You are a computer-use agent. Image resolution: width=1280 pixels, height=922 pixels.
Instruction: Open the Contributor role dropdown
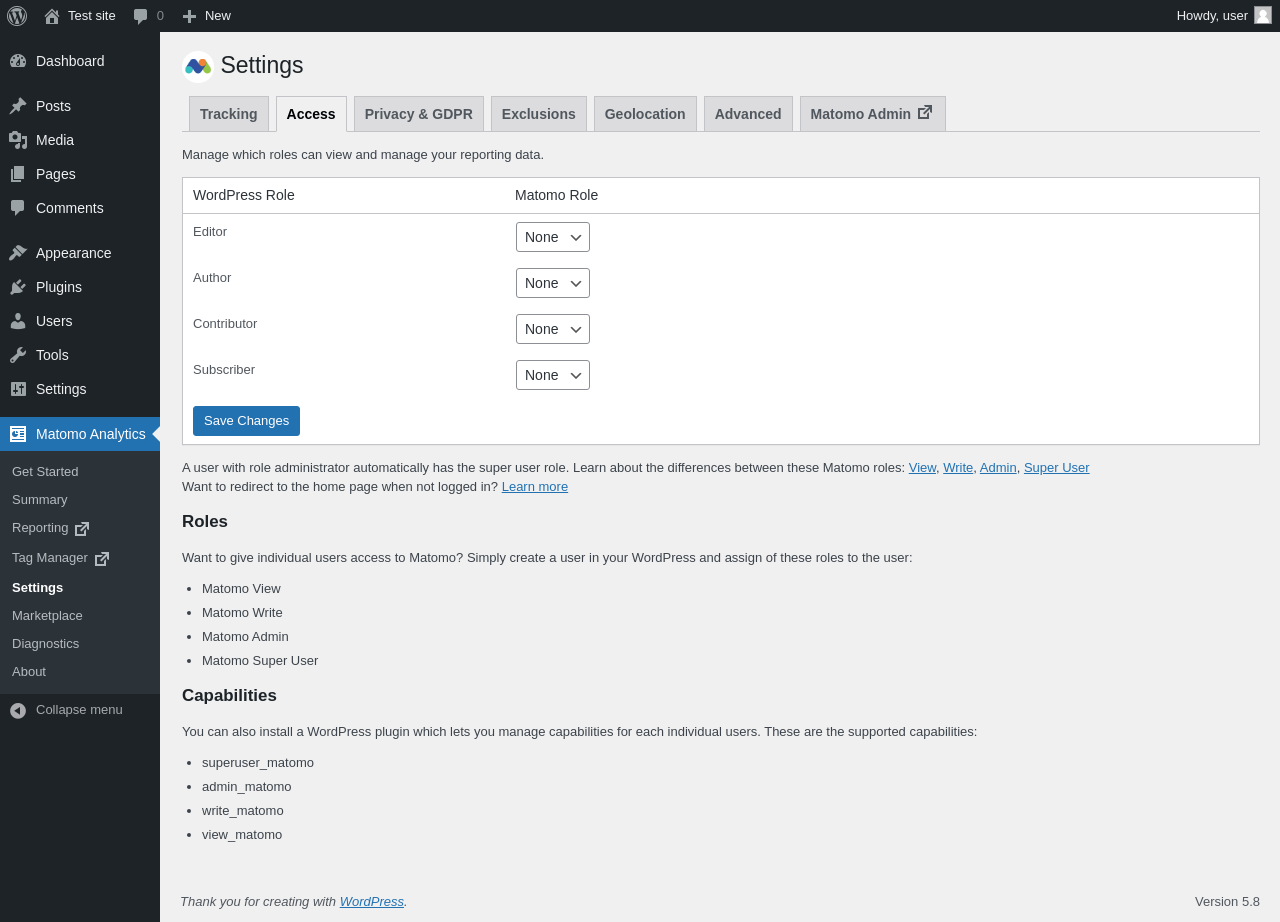[x=553, y=329]
